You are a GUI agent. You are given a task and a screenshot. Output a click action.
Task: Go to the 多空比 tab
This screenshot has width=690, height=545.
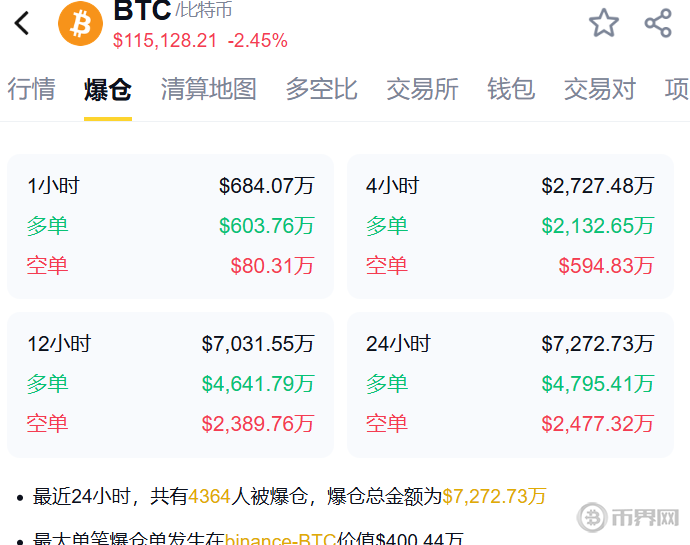pyautogui.click(x=322, y=89)
